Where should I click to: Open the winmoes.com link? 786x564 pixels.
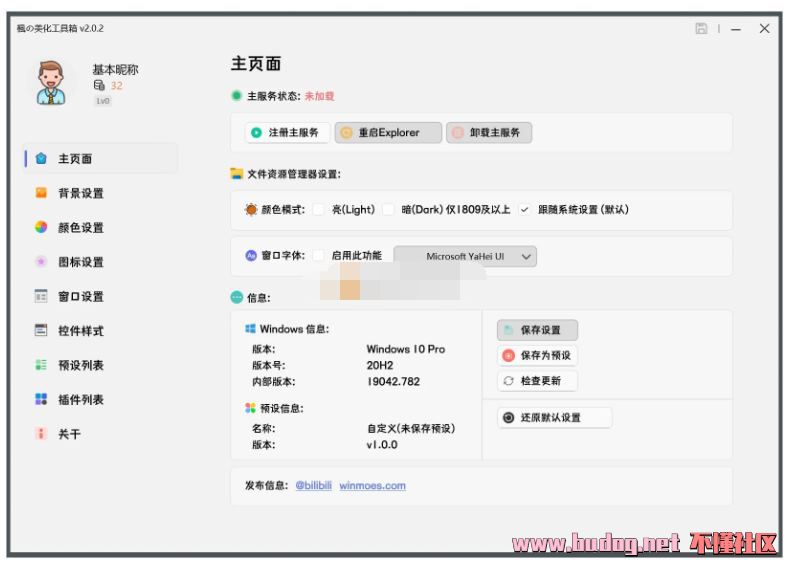point(372,486)
